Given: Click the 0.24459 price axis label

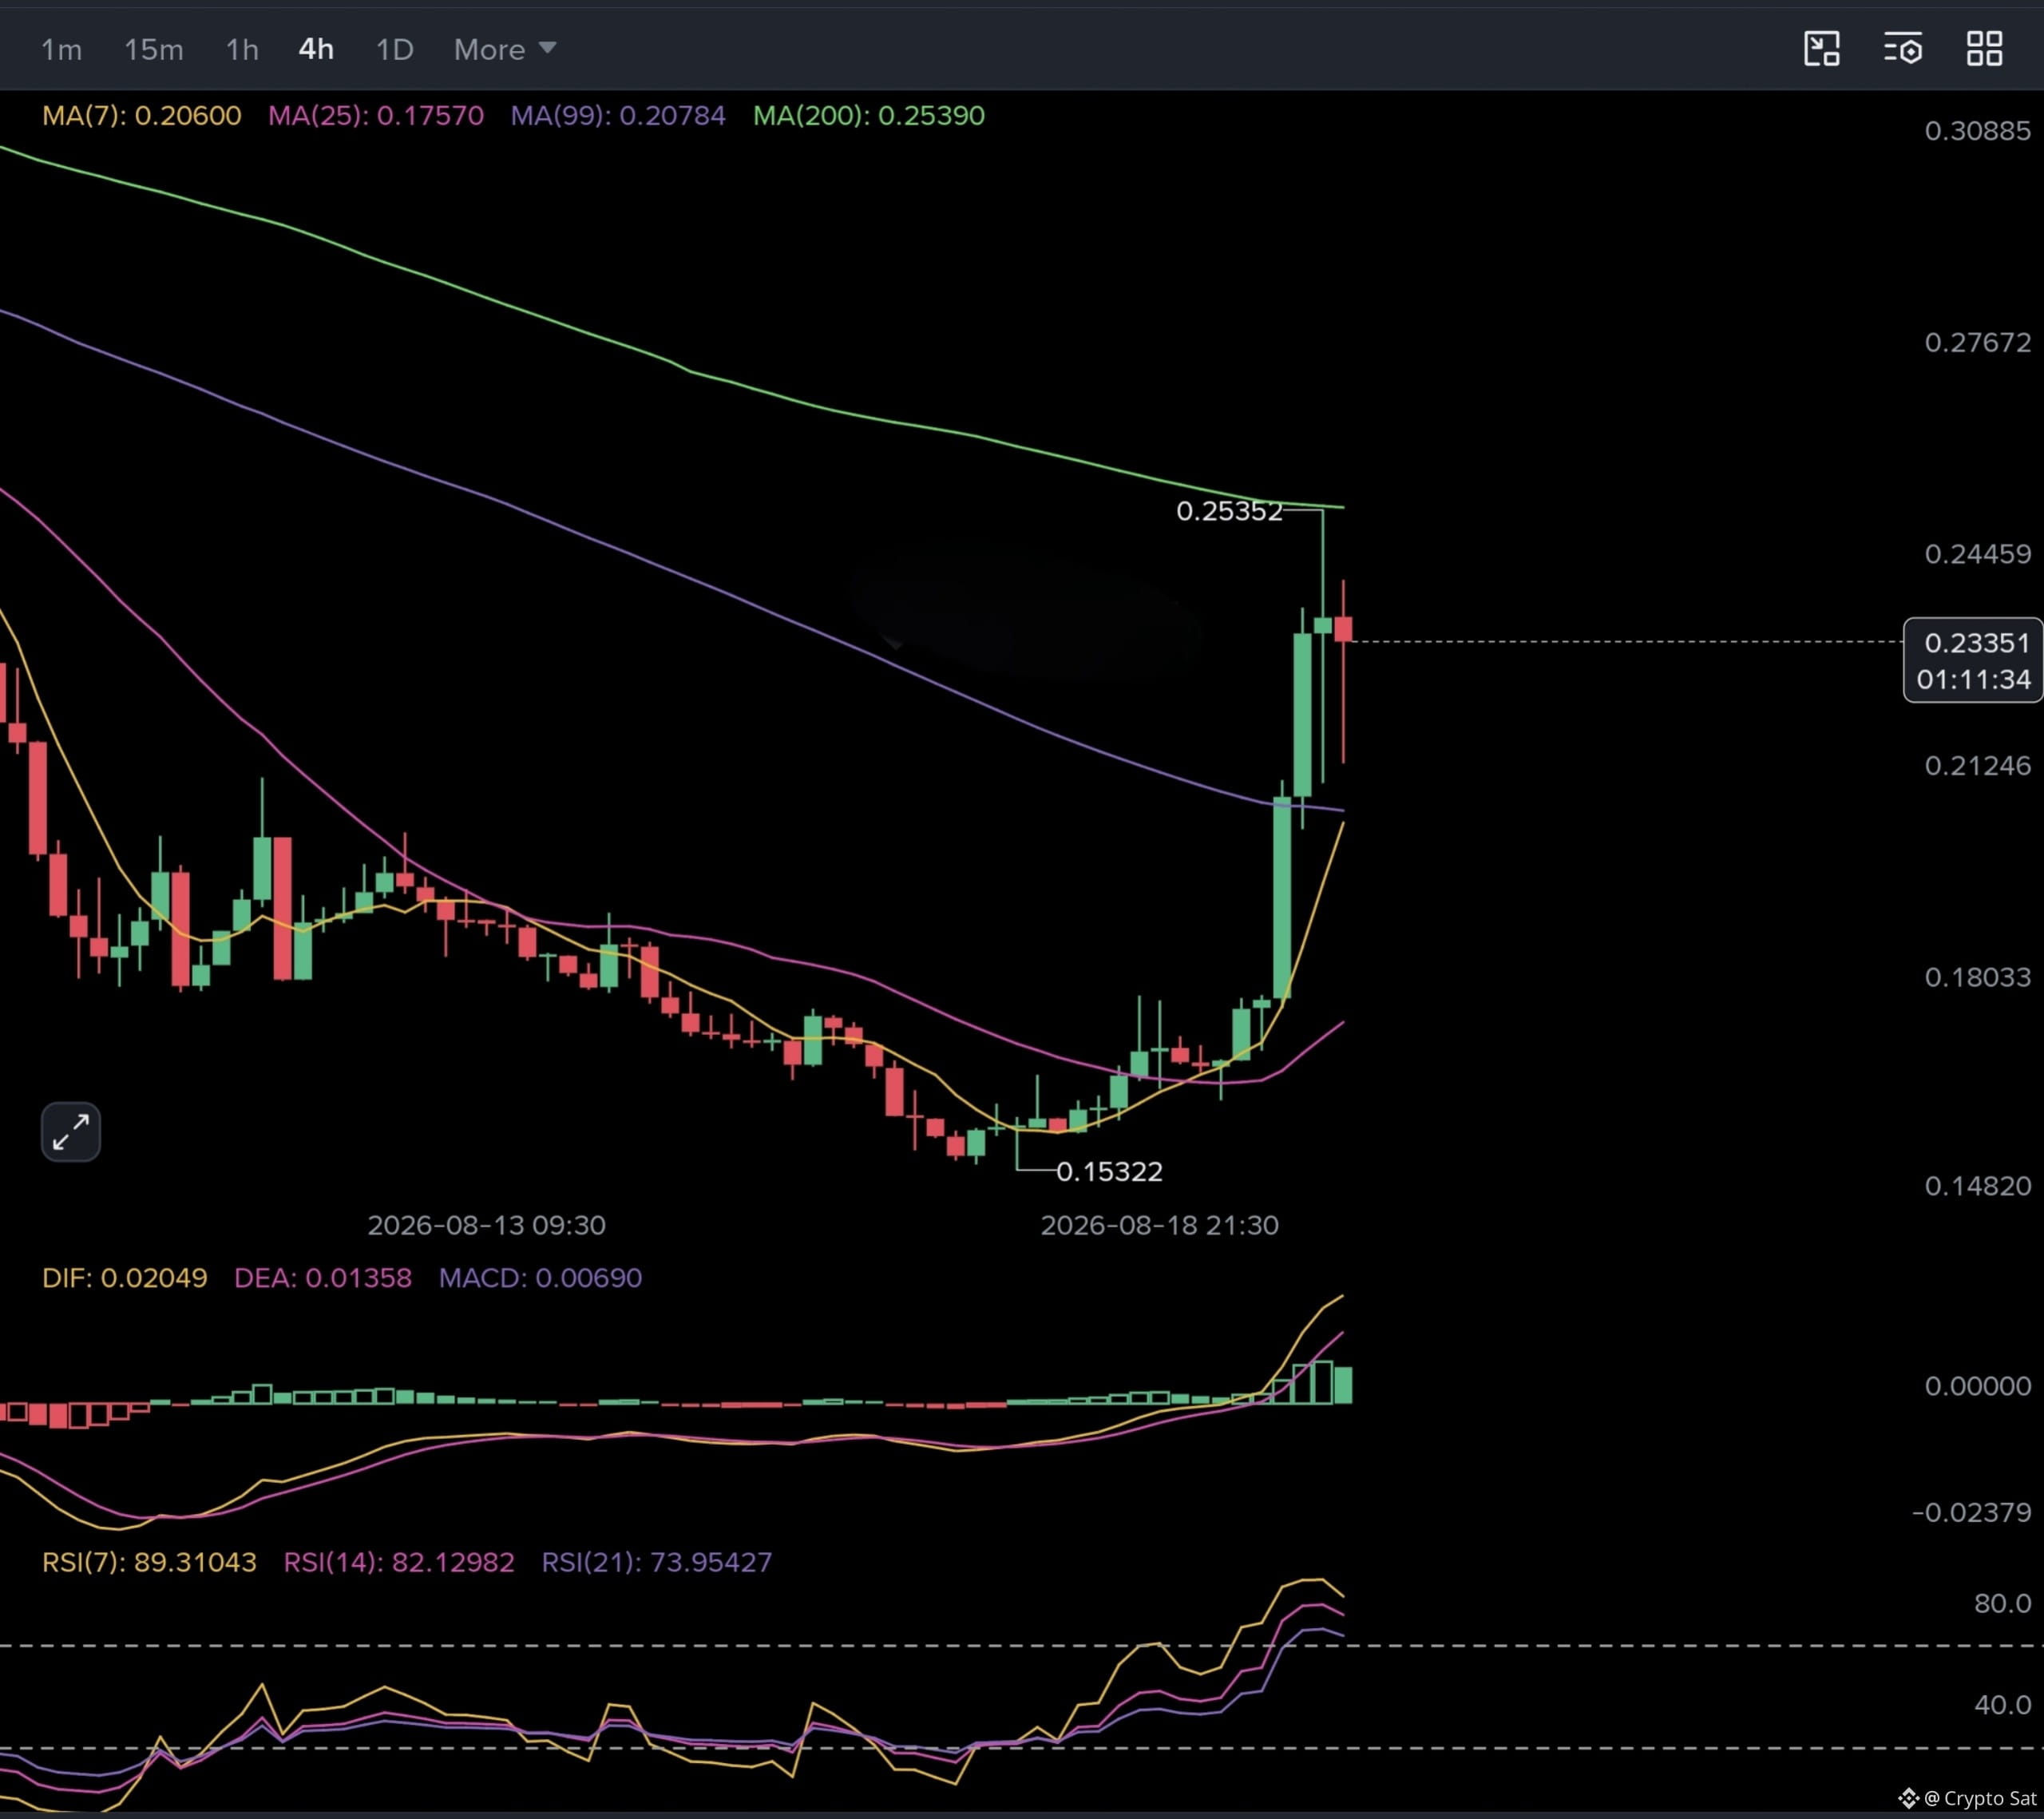Looking at the screenshot, I should coord(1978,554).
